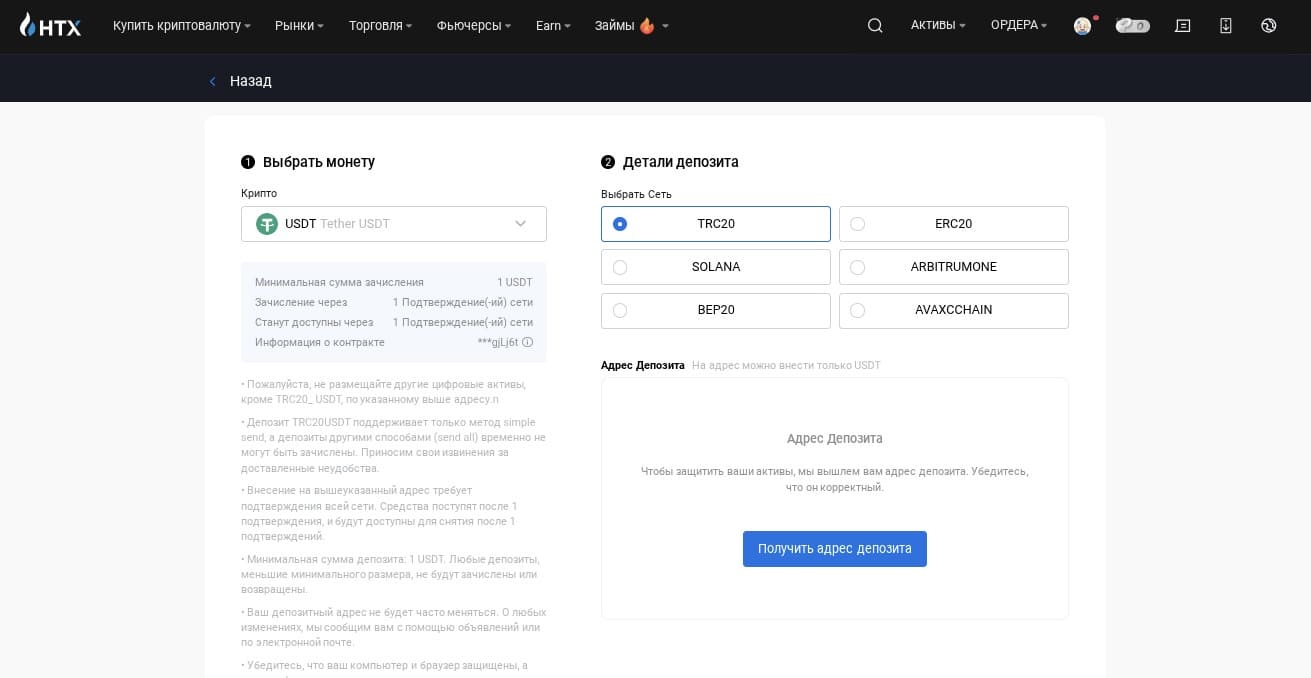This screenshot has width=1311, height=678.
Task: Open the Торговля dropdown menu
Action: point(380,26)
